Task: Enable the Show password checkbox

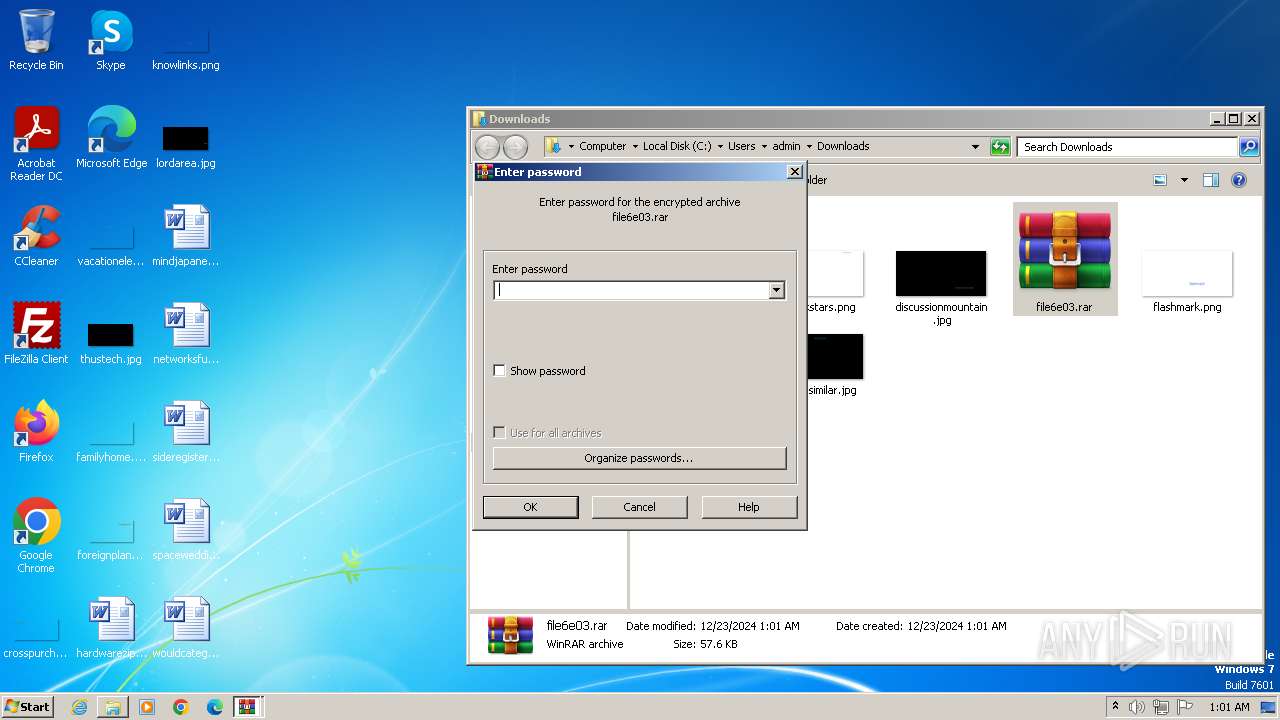Action: (x=500, y=371)
